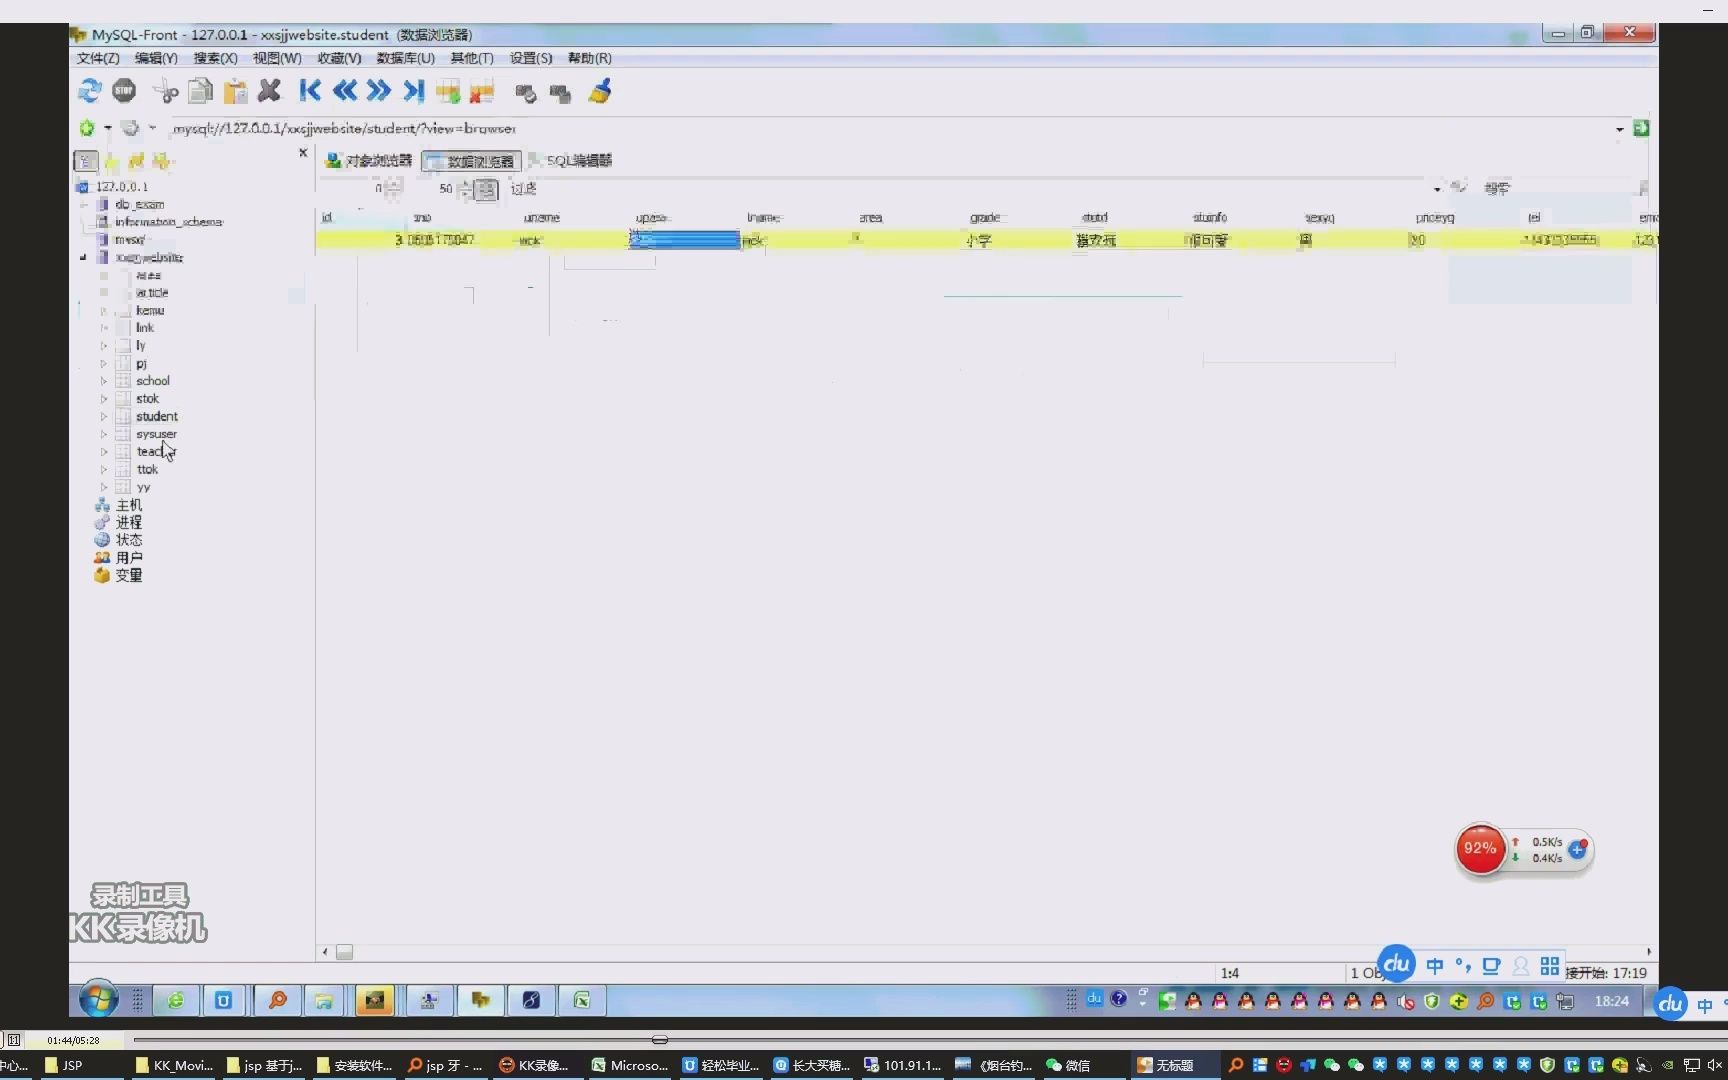This screenshot has height=1080, width=1728.
Task: Click the 92% memory widget
Action: [1480, 849]
